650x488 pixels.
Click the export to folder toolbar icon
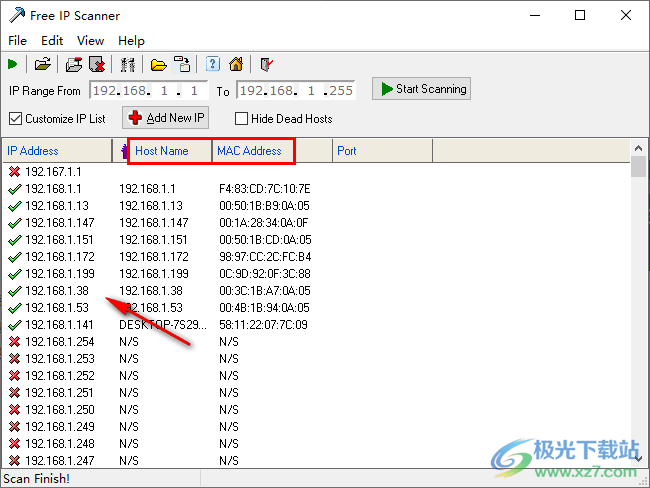point(182,64)
